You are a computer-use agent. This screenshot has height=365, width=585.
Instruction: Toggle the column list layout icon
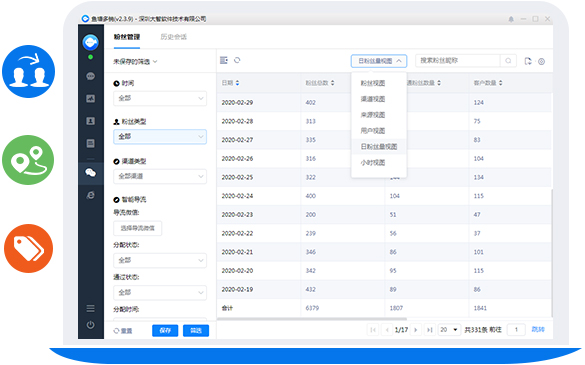click(x=224, y=60)
